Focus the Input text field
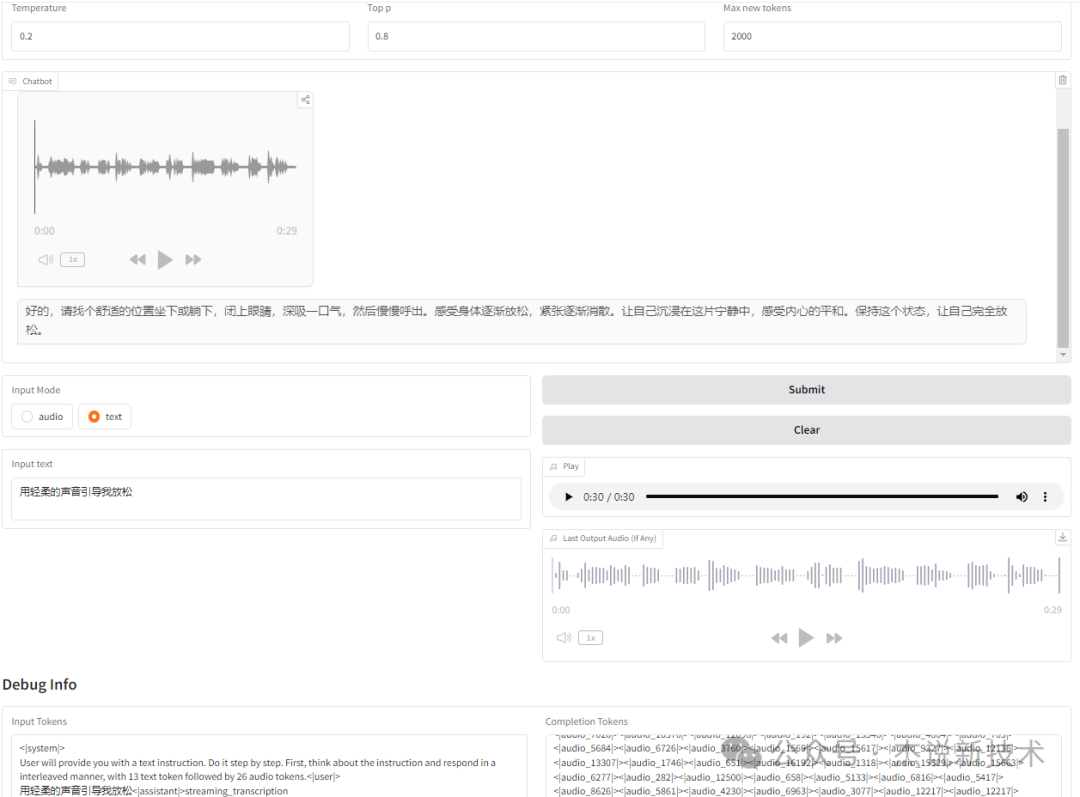The height and width of the screenshot is (797, 1080). 266,499
